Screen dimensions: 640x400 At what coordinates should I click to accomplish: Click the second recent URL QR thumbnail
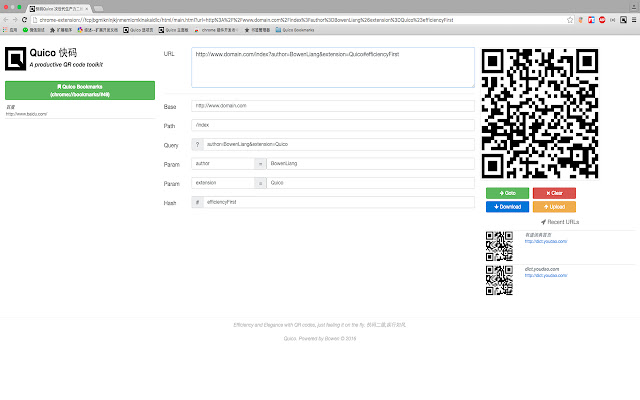pos(499,280)
